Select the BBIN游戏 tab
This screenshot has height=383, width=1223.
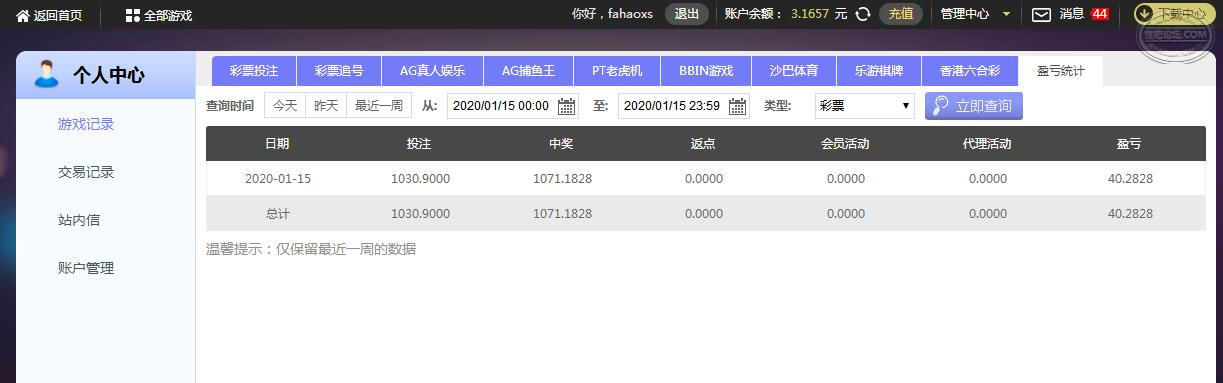[706, 71]
